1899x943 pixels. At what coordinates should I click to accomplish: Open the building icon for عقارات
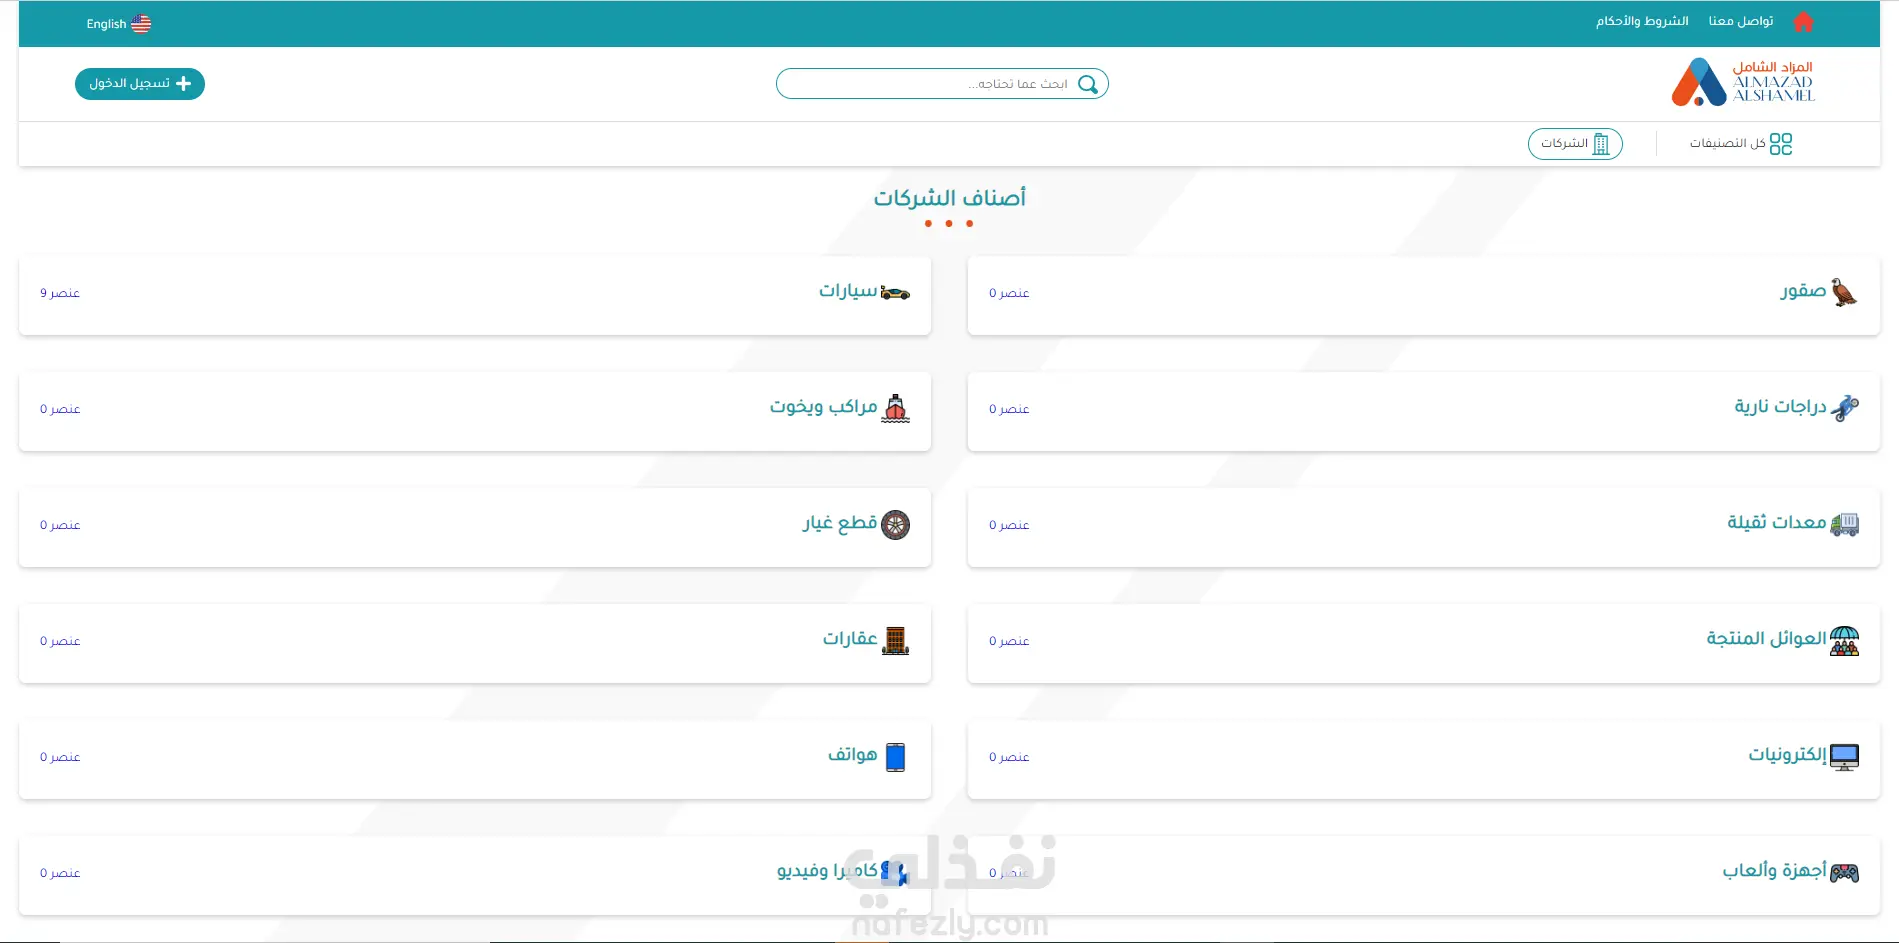tap(895, 640)
